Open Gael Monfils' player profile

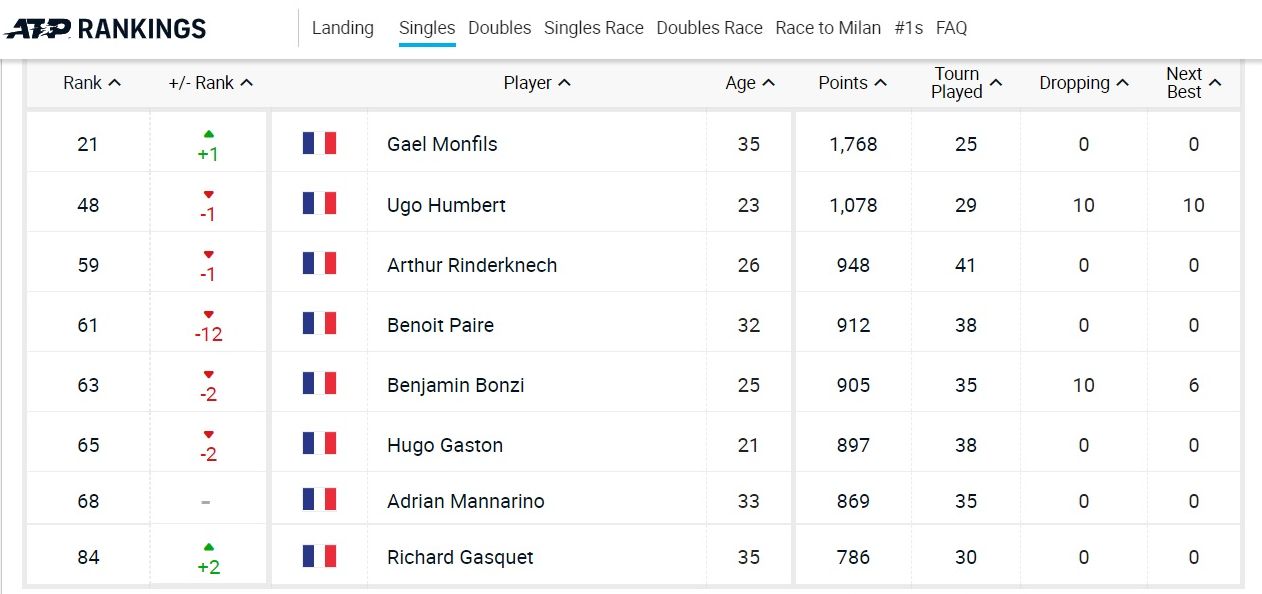[442, 144]
